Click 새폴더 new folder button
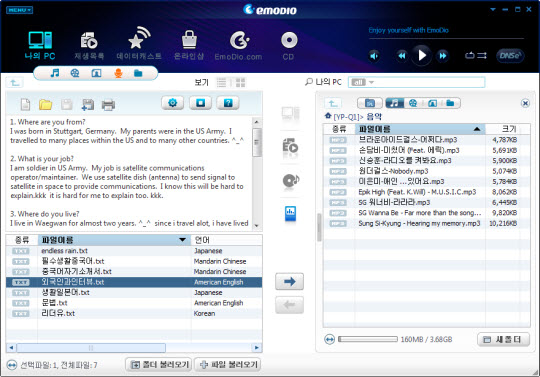This screenshot has width=540, height=377. pos(503,339)
